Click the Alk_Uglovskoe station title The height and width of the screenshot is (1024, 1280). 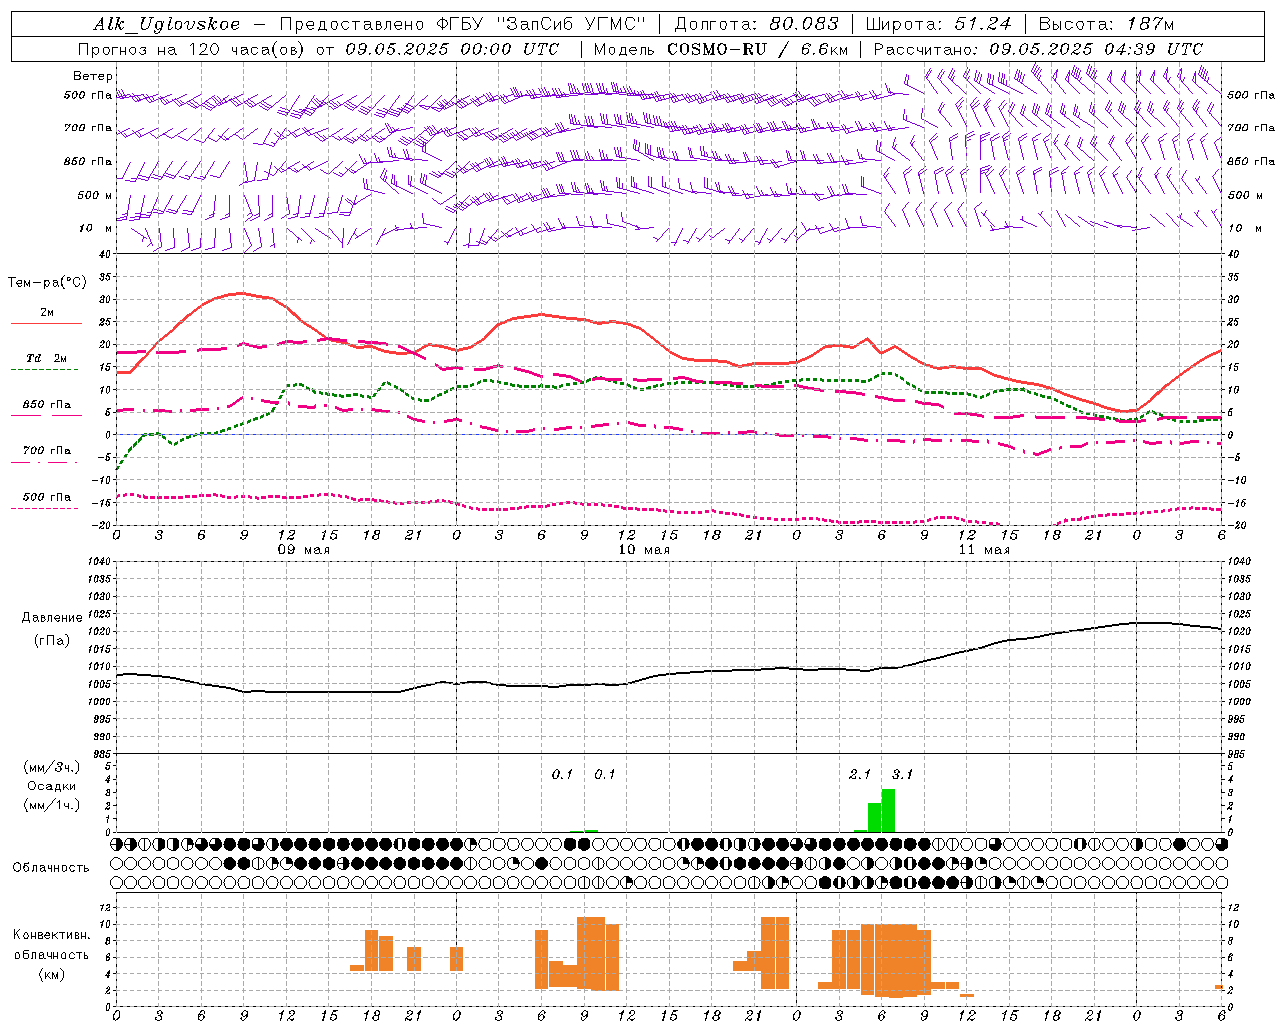click(167, 24)
